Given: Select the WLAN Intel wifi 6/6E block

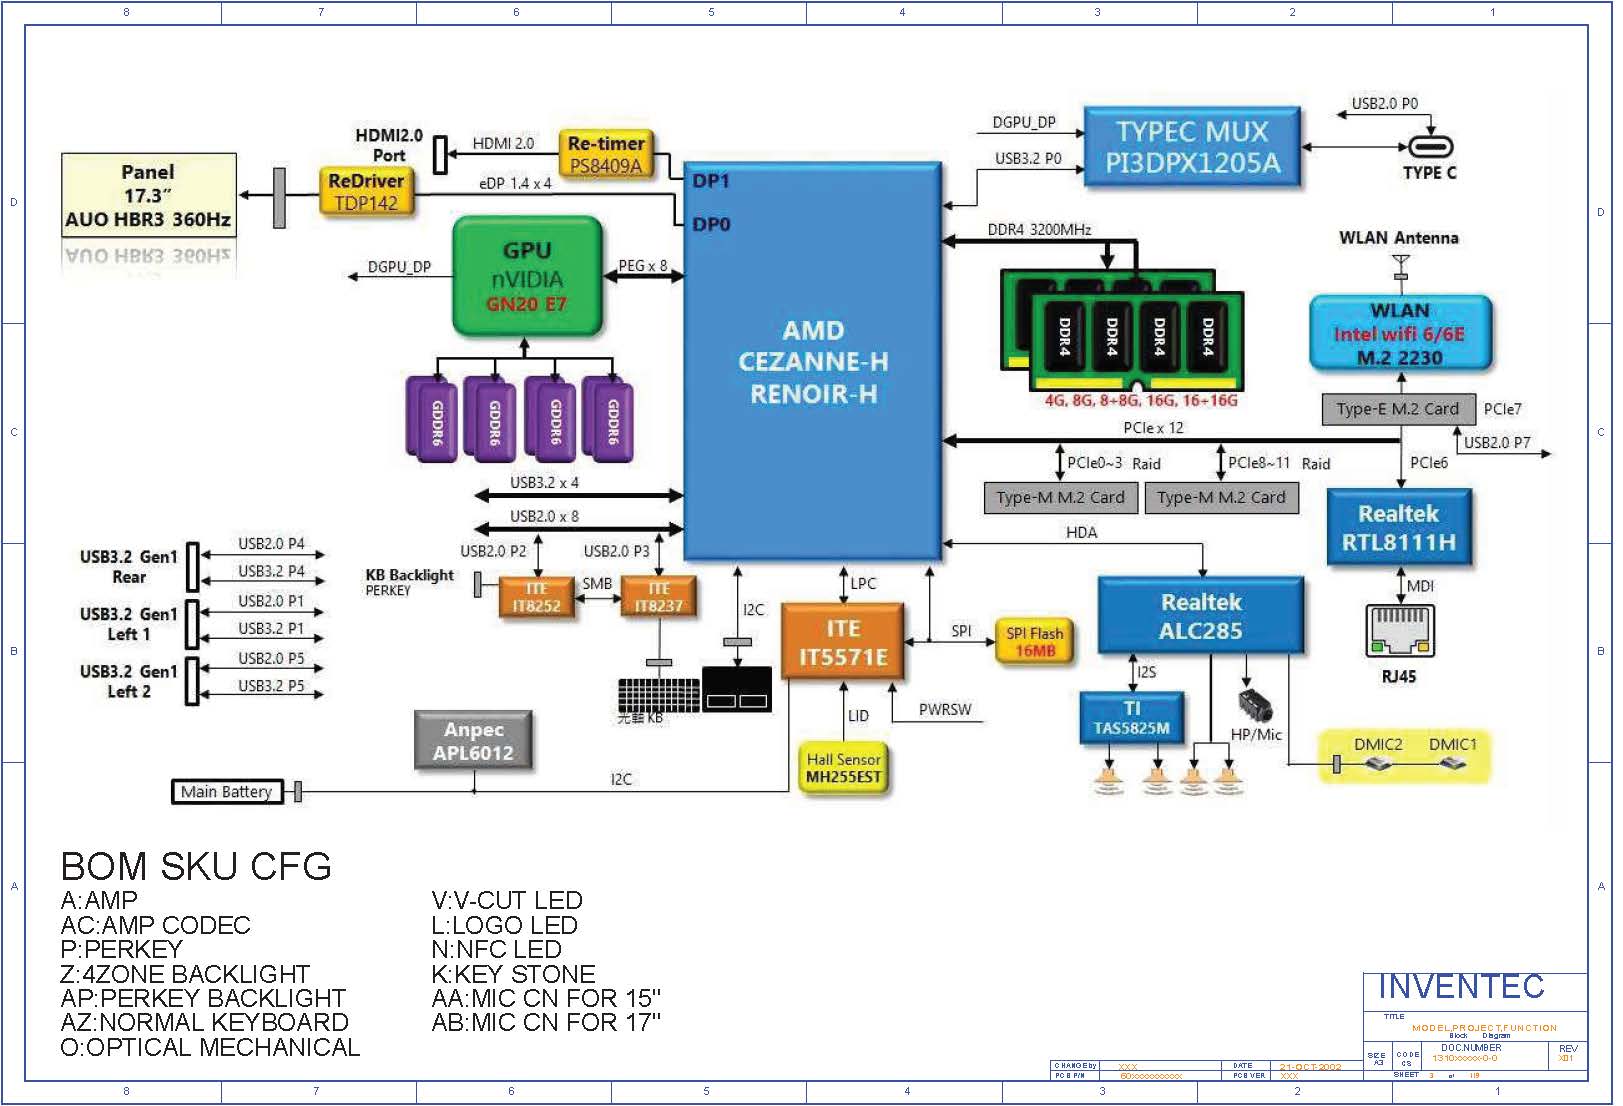Looking at the screenshot, I should [x=1400, y=334].
